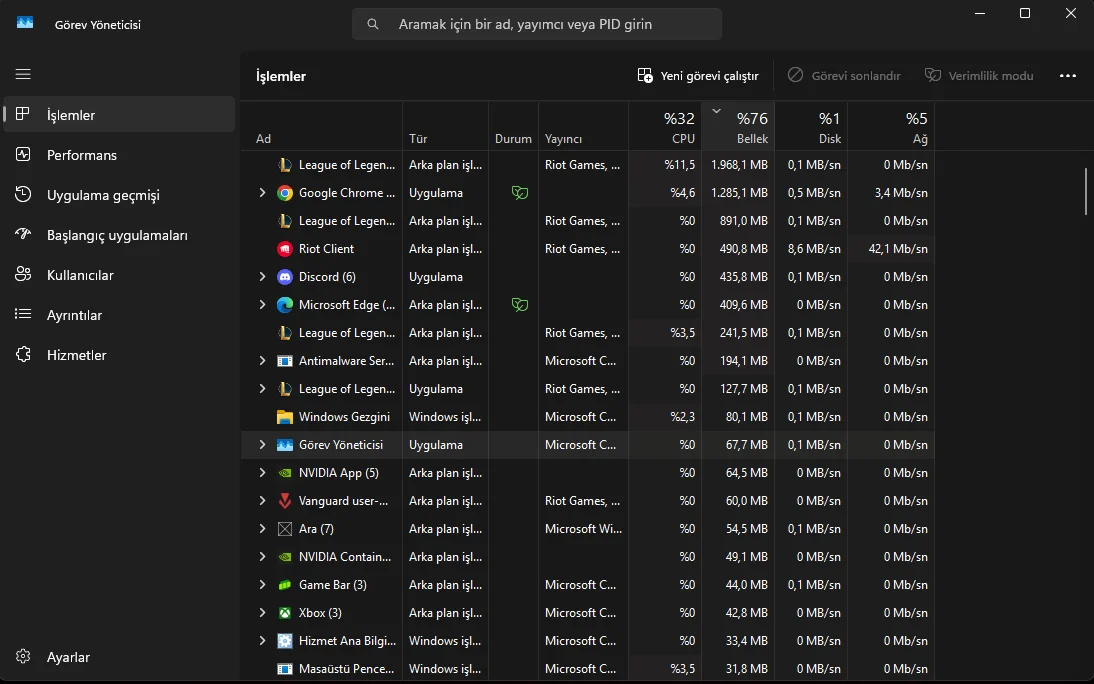Screen dimensions: 1094x684
Task: Expand the Google Chrome process group
Action: tap(262, 193)
